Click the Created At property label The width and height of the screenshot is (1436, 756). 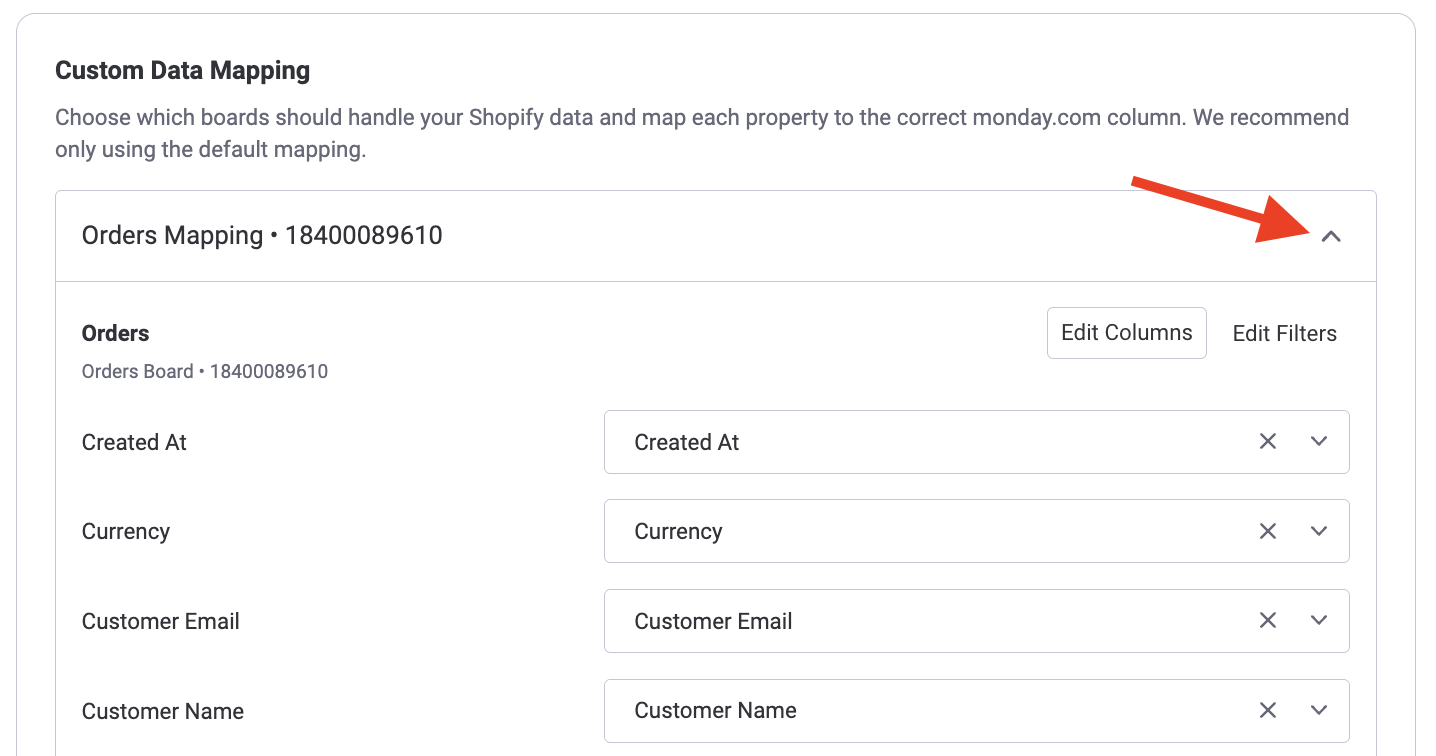(134, 442)
